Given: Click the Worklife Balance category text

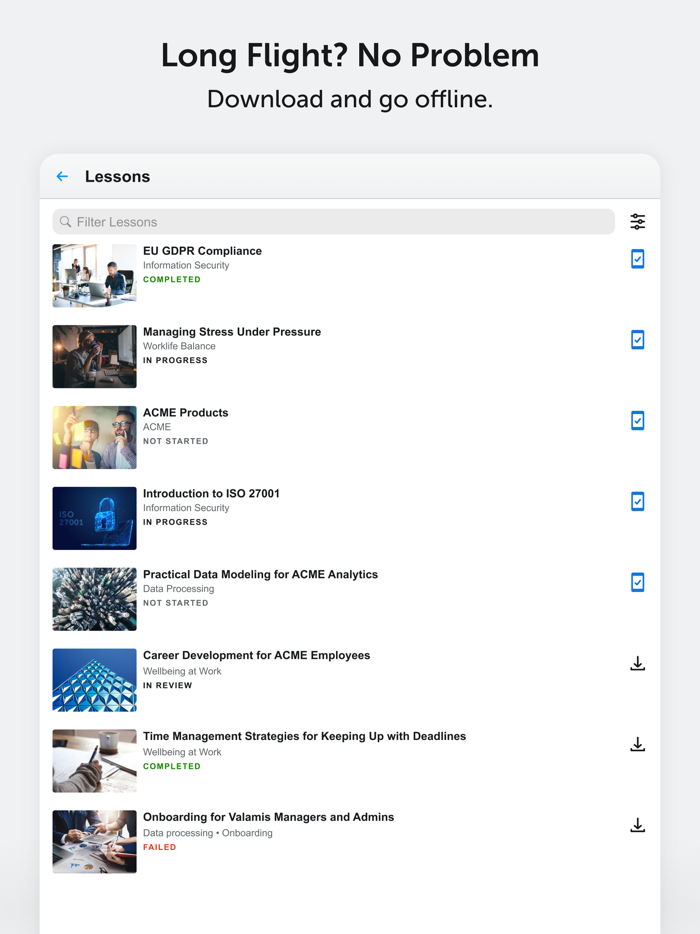Looking at the screenshot, I should [179, 346].
